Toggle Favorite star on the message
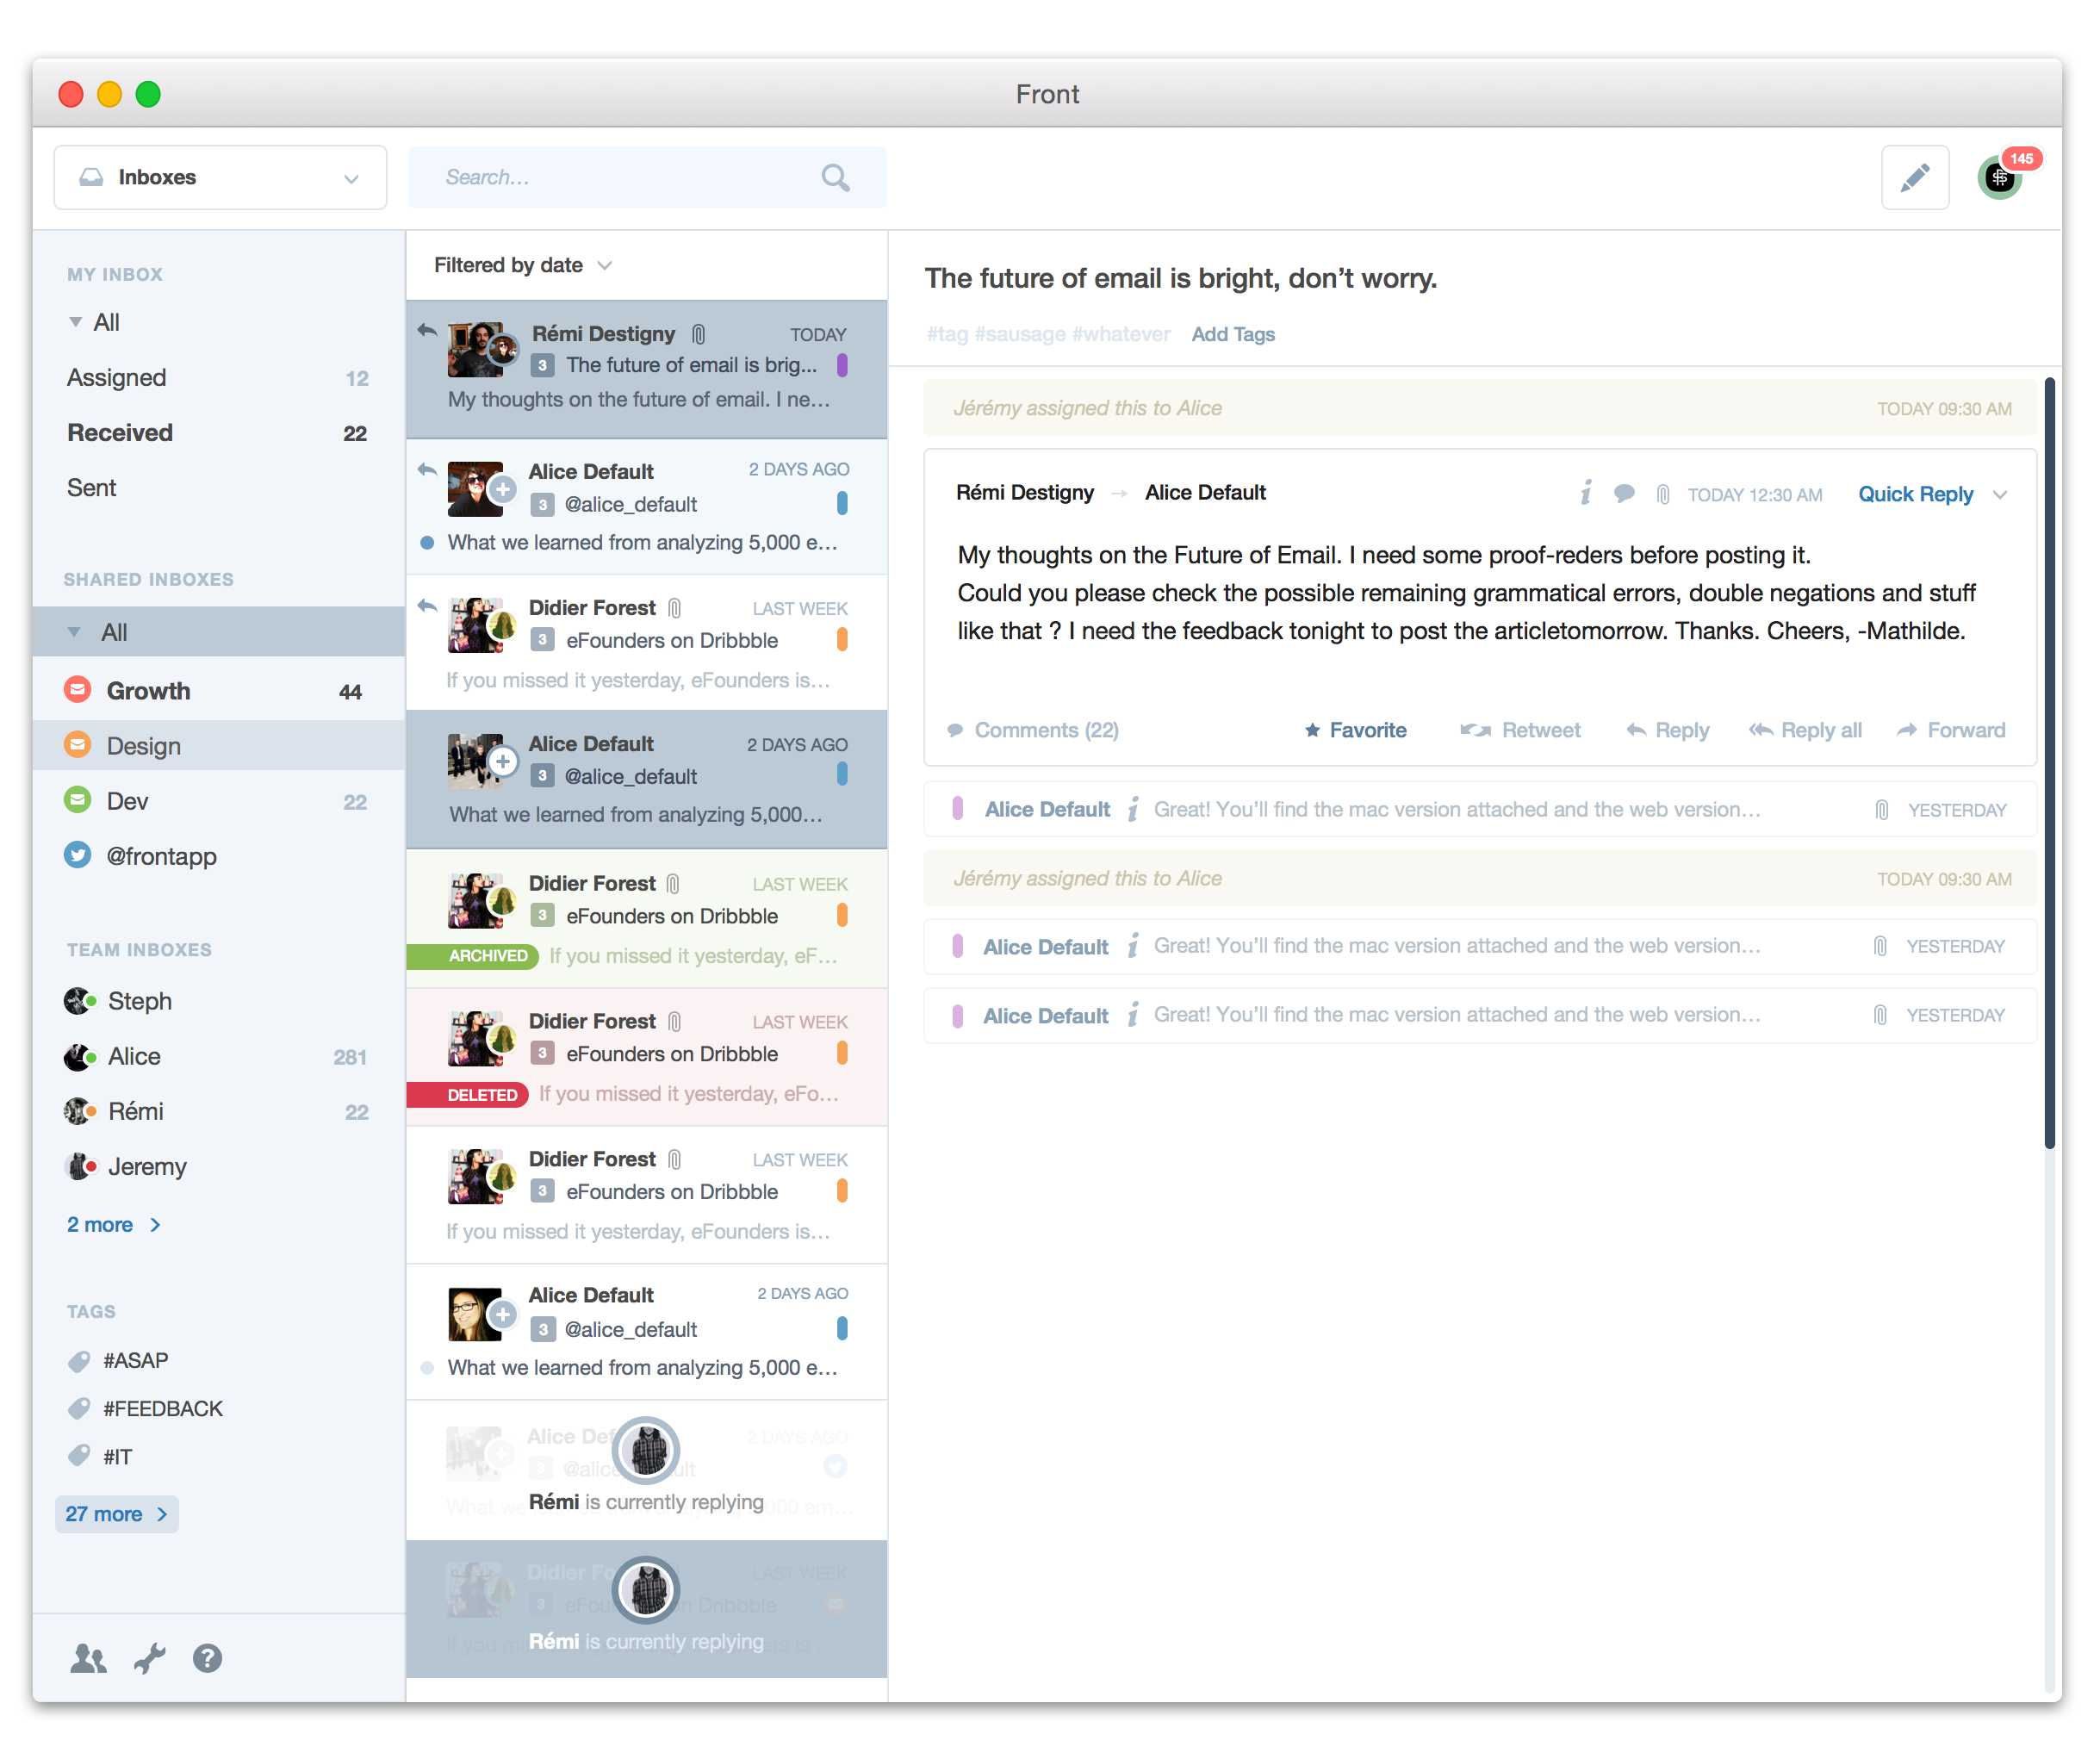This screenshot has width=2100, height=1759. pyautogui.click(x=1356, y=731)
